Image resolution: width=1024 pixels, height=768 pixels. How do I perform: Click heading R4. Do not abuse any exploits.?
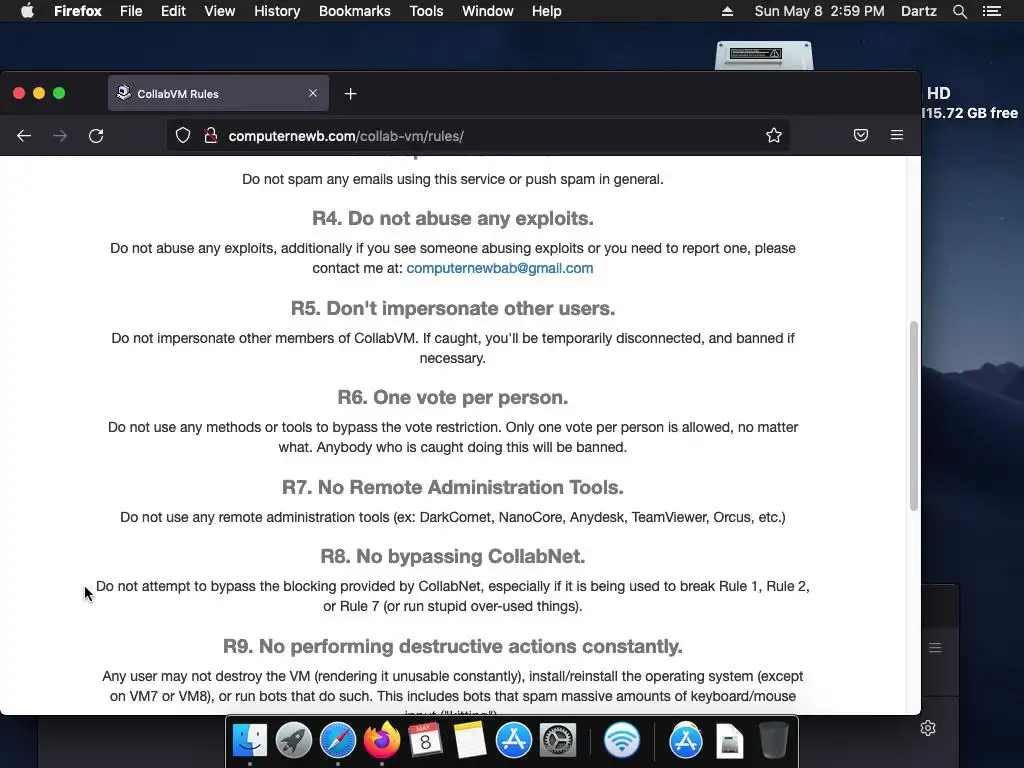453,218
